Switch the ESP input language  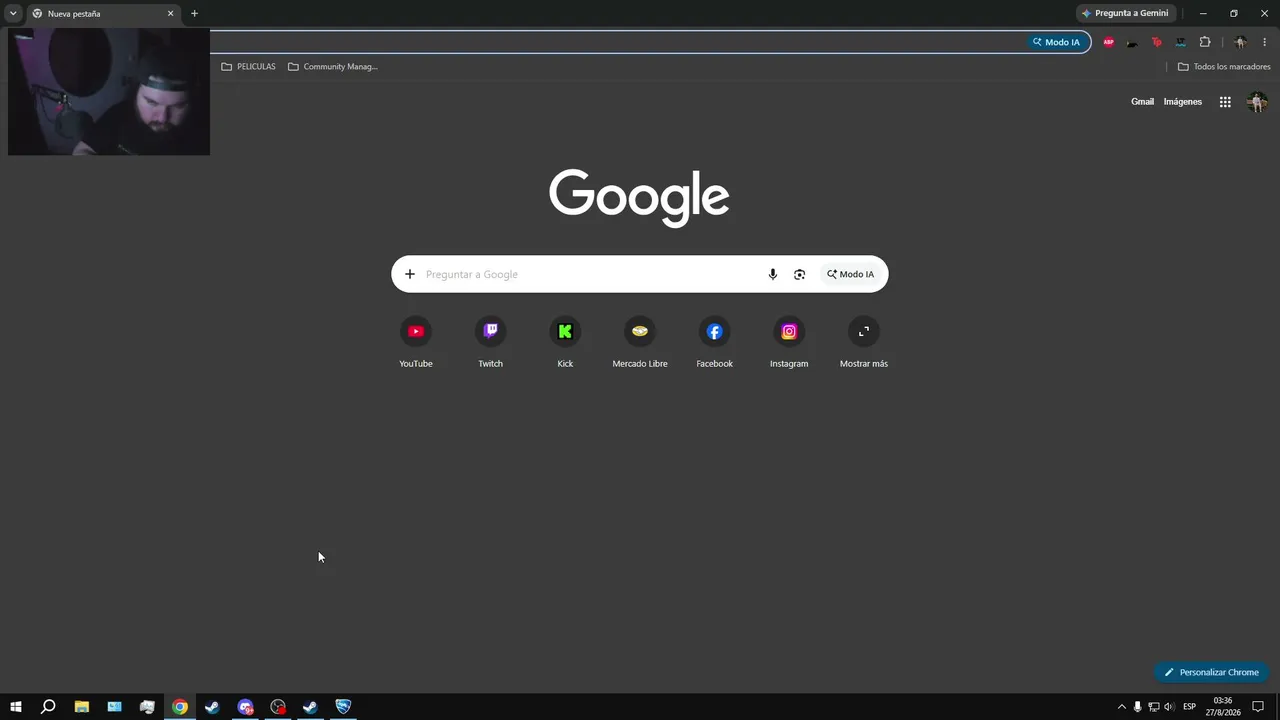[1189, 707]
